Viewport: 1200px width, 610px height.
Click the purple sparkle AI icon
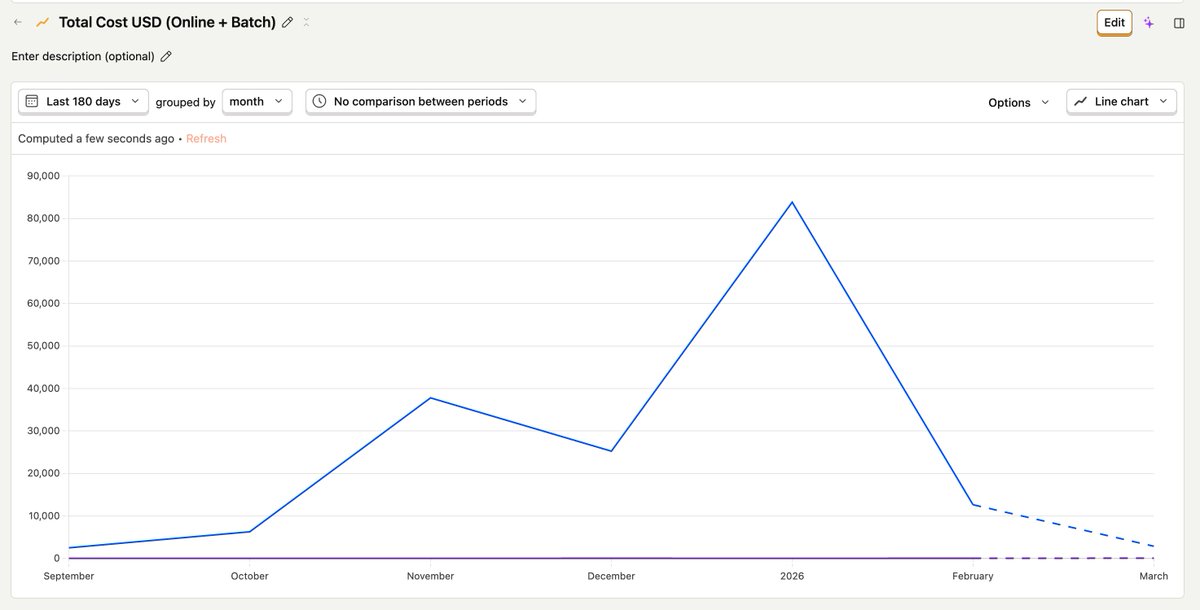point(1149,23)
